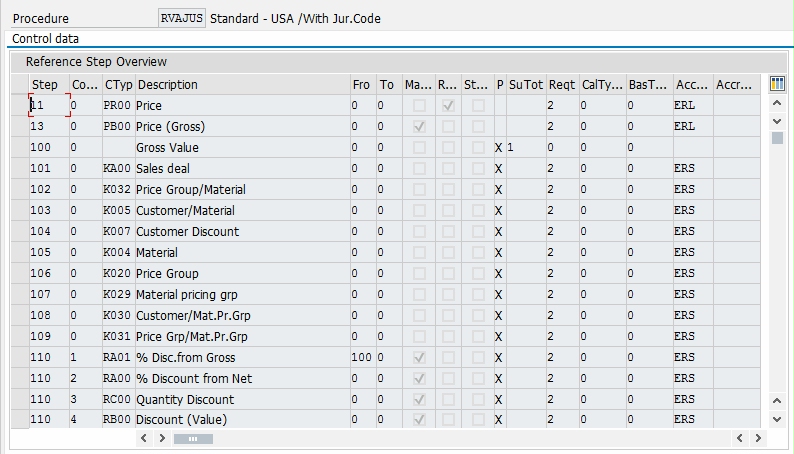The image size is (794, 454).
Task: Click the lower scroll-up arrow near the table bottom
Action: pos(777,401)
